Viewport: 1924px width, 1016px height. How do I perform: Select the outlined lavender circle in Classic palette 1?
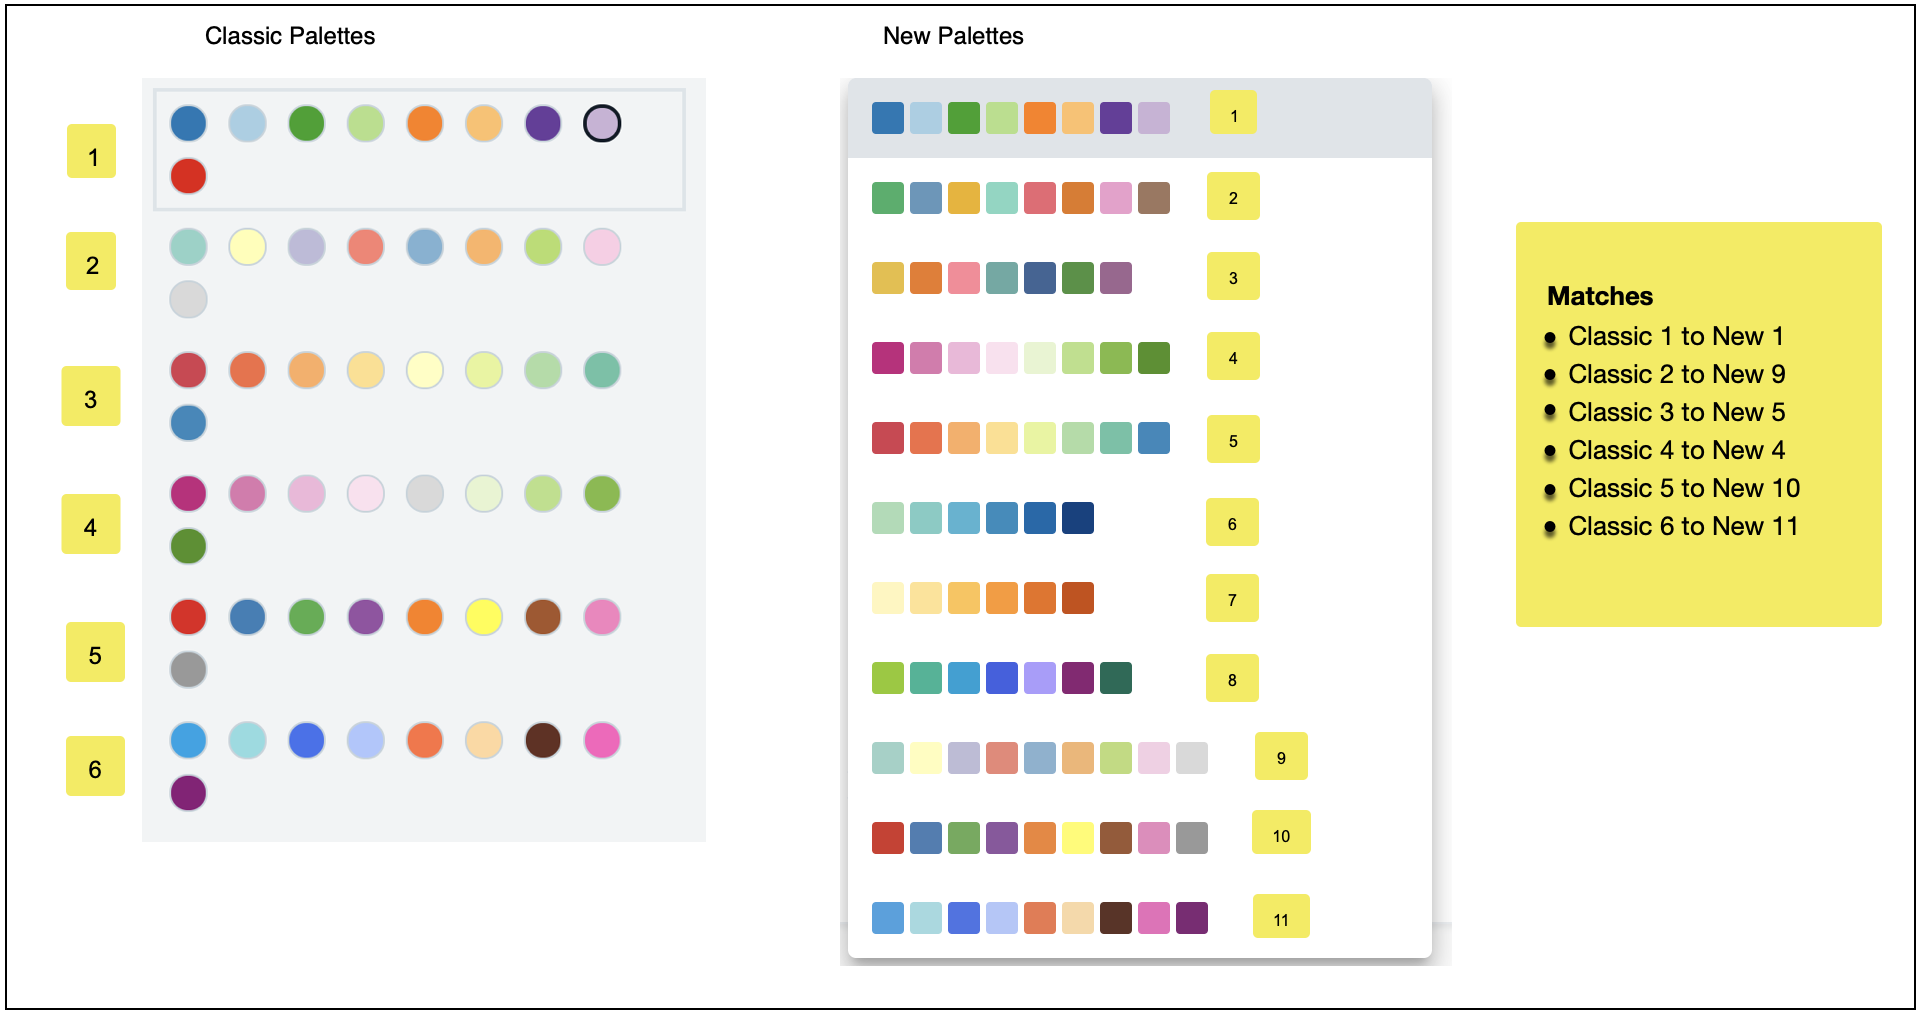tap(602, 123)
